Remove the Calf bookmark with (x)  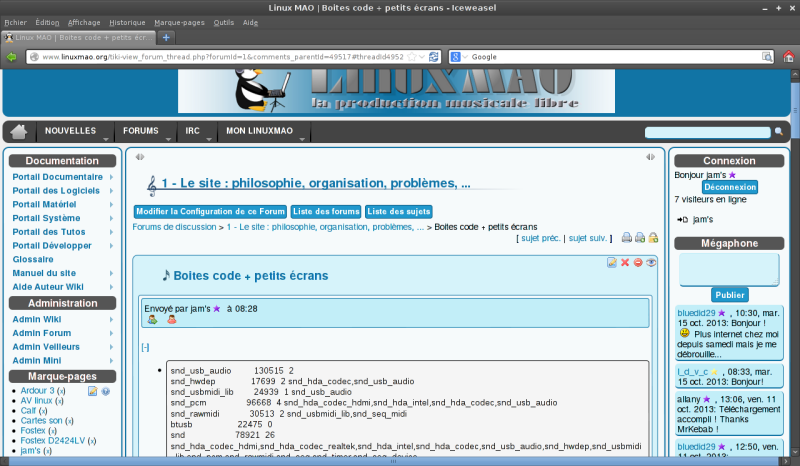click(43, 411)
